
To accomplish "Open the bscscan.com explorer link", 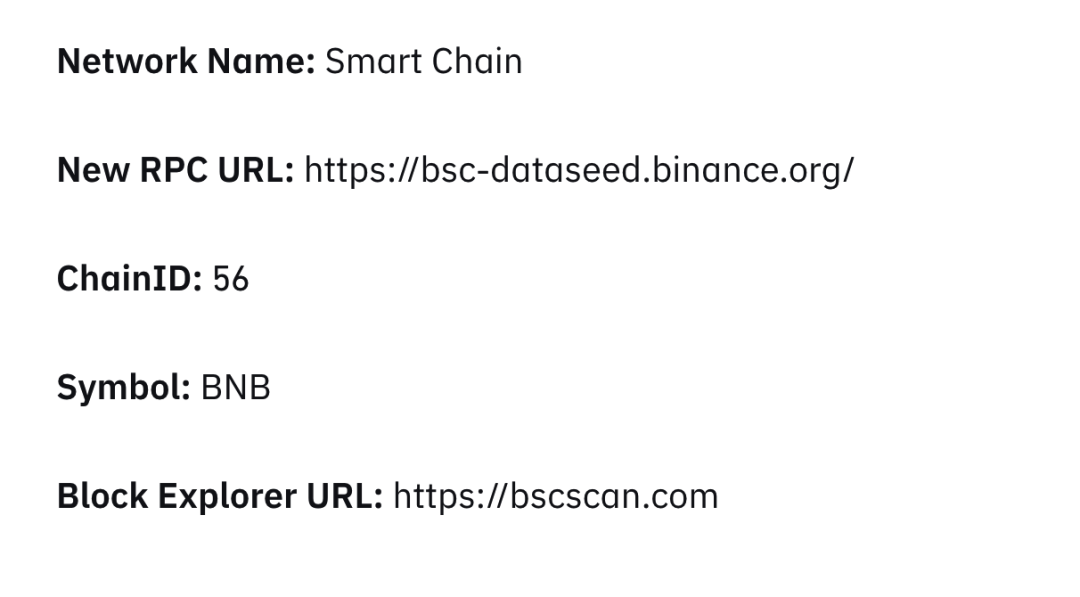I will tap(556, 496).
